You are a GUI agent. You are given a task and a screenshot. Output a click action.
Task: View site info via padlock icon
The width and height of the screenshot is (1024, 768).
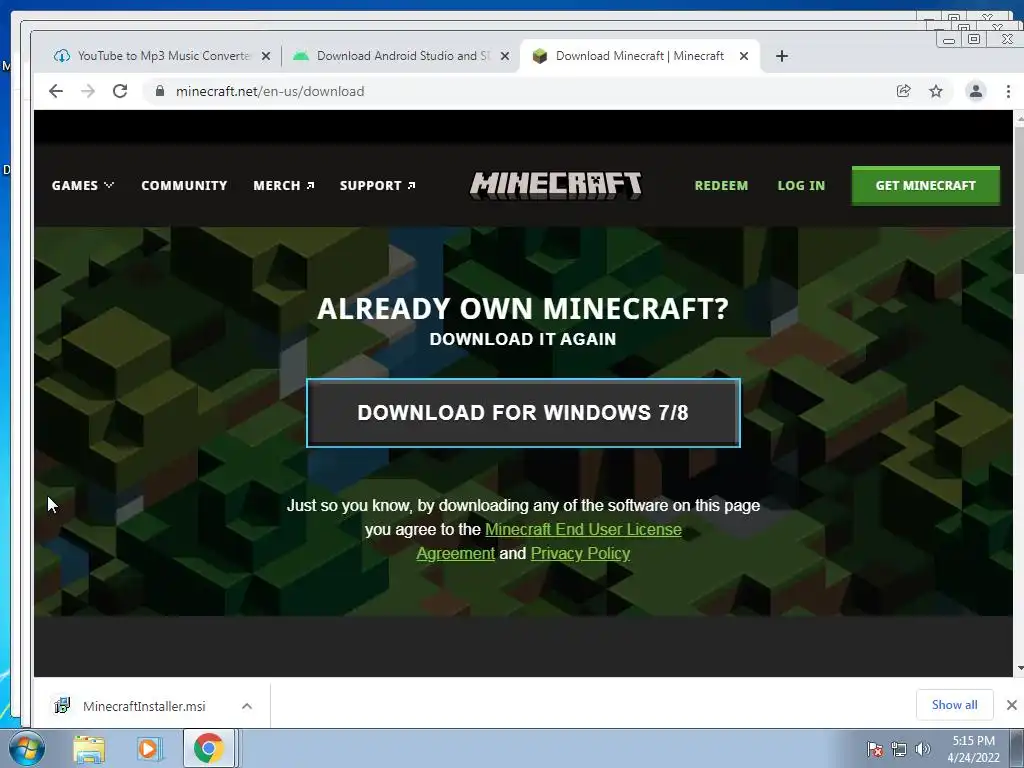[x=160, y=91]
